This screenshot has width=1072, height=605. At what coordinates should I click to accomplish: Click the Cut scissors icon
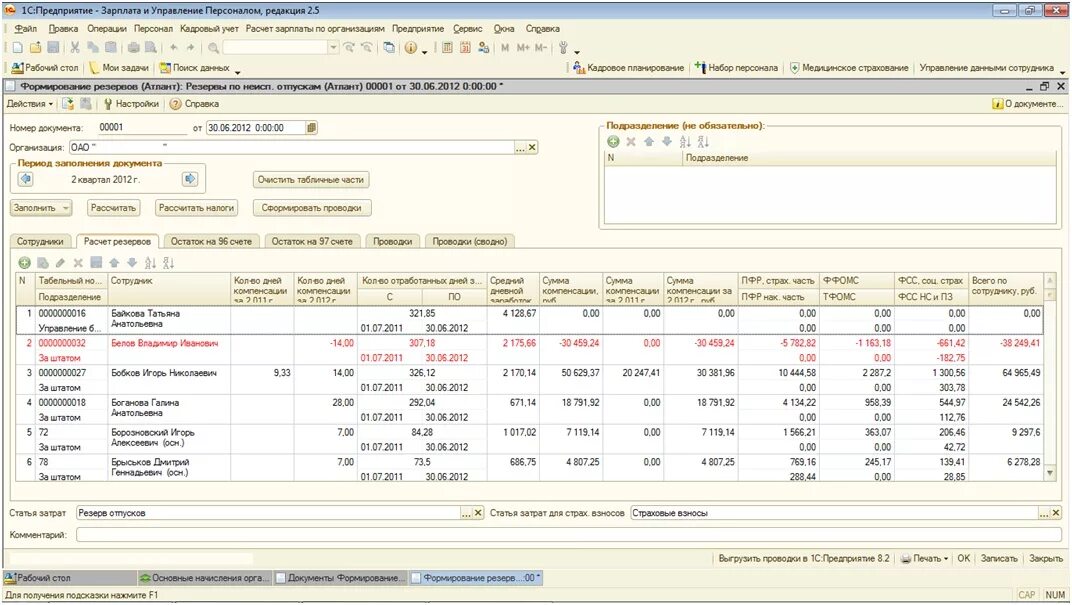(75, 48)
